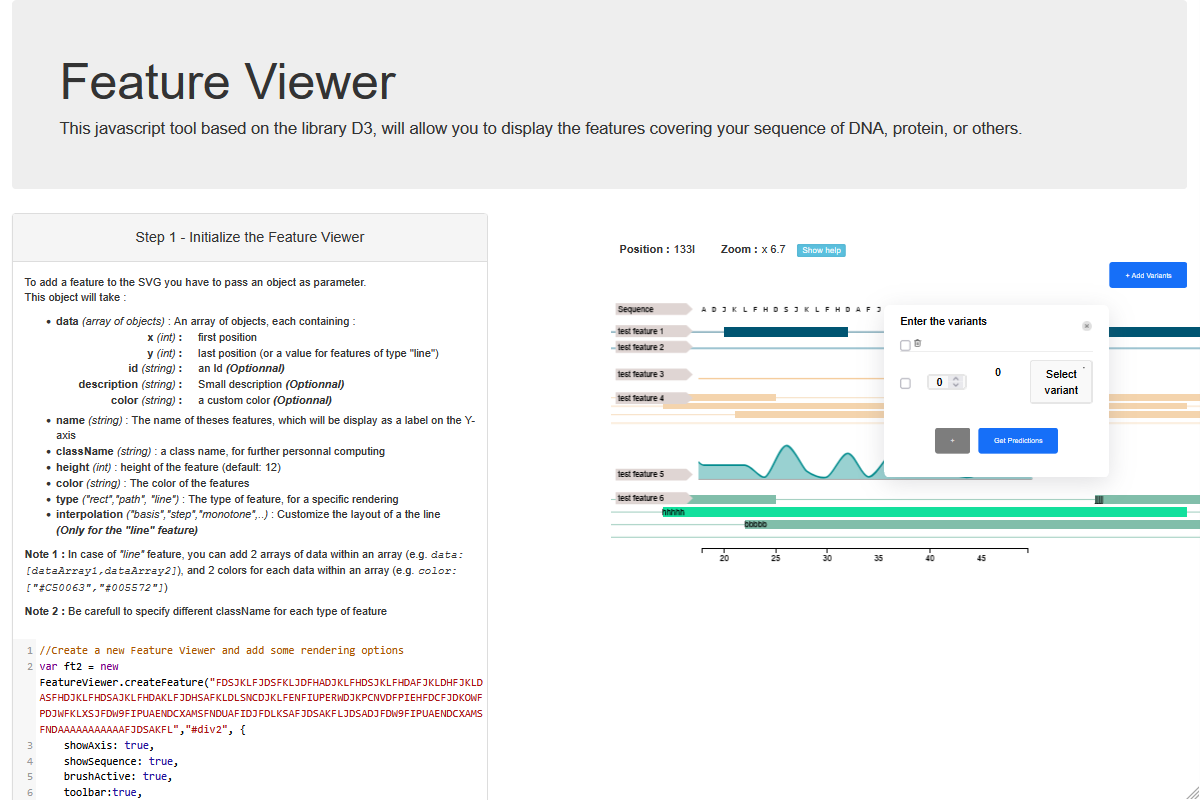Click the Get Predictions button
Image resolution: width=1200 pixels, height=800 pixels.
pyautogui.click(x=1018, y=440)
